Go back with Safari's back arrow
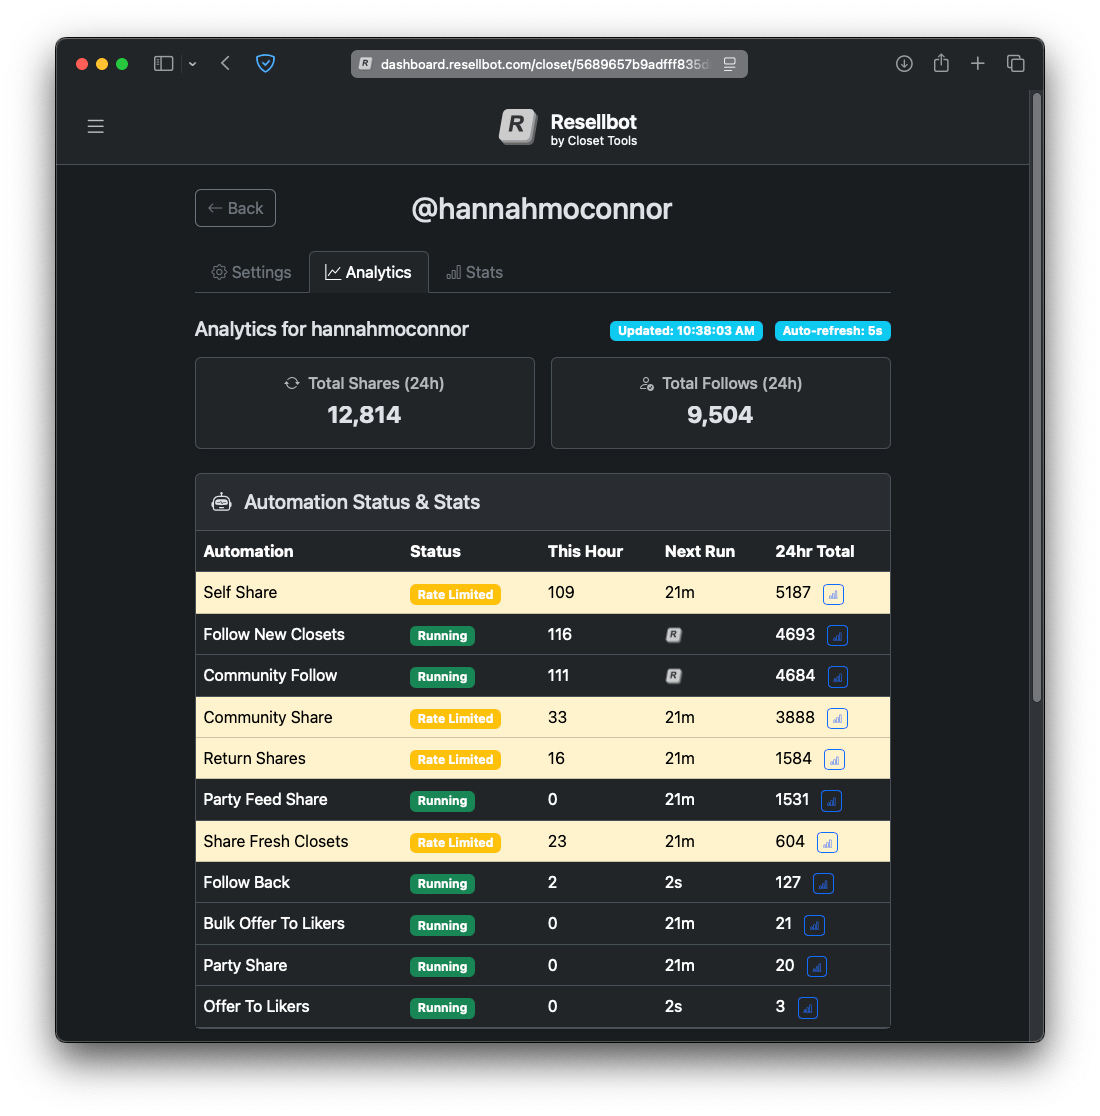This screenshot has height=1116, width=1100. coord(226,63)
